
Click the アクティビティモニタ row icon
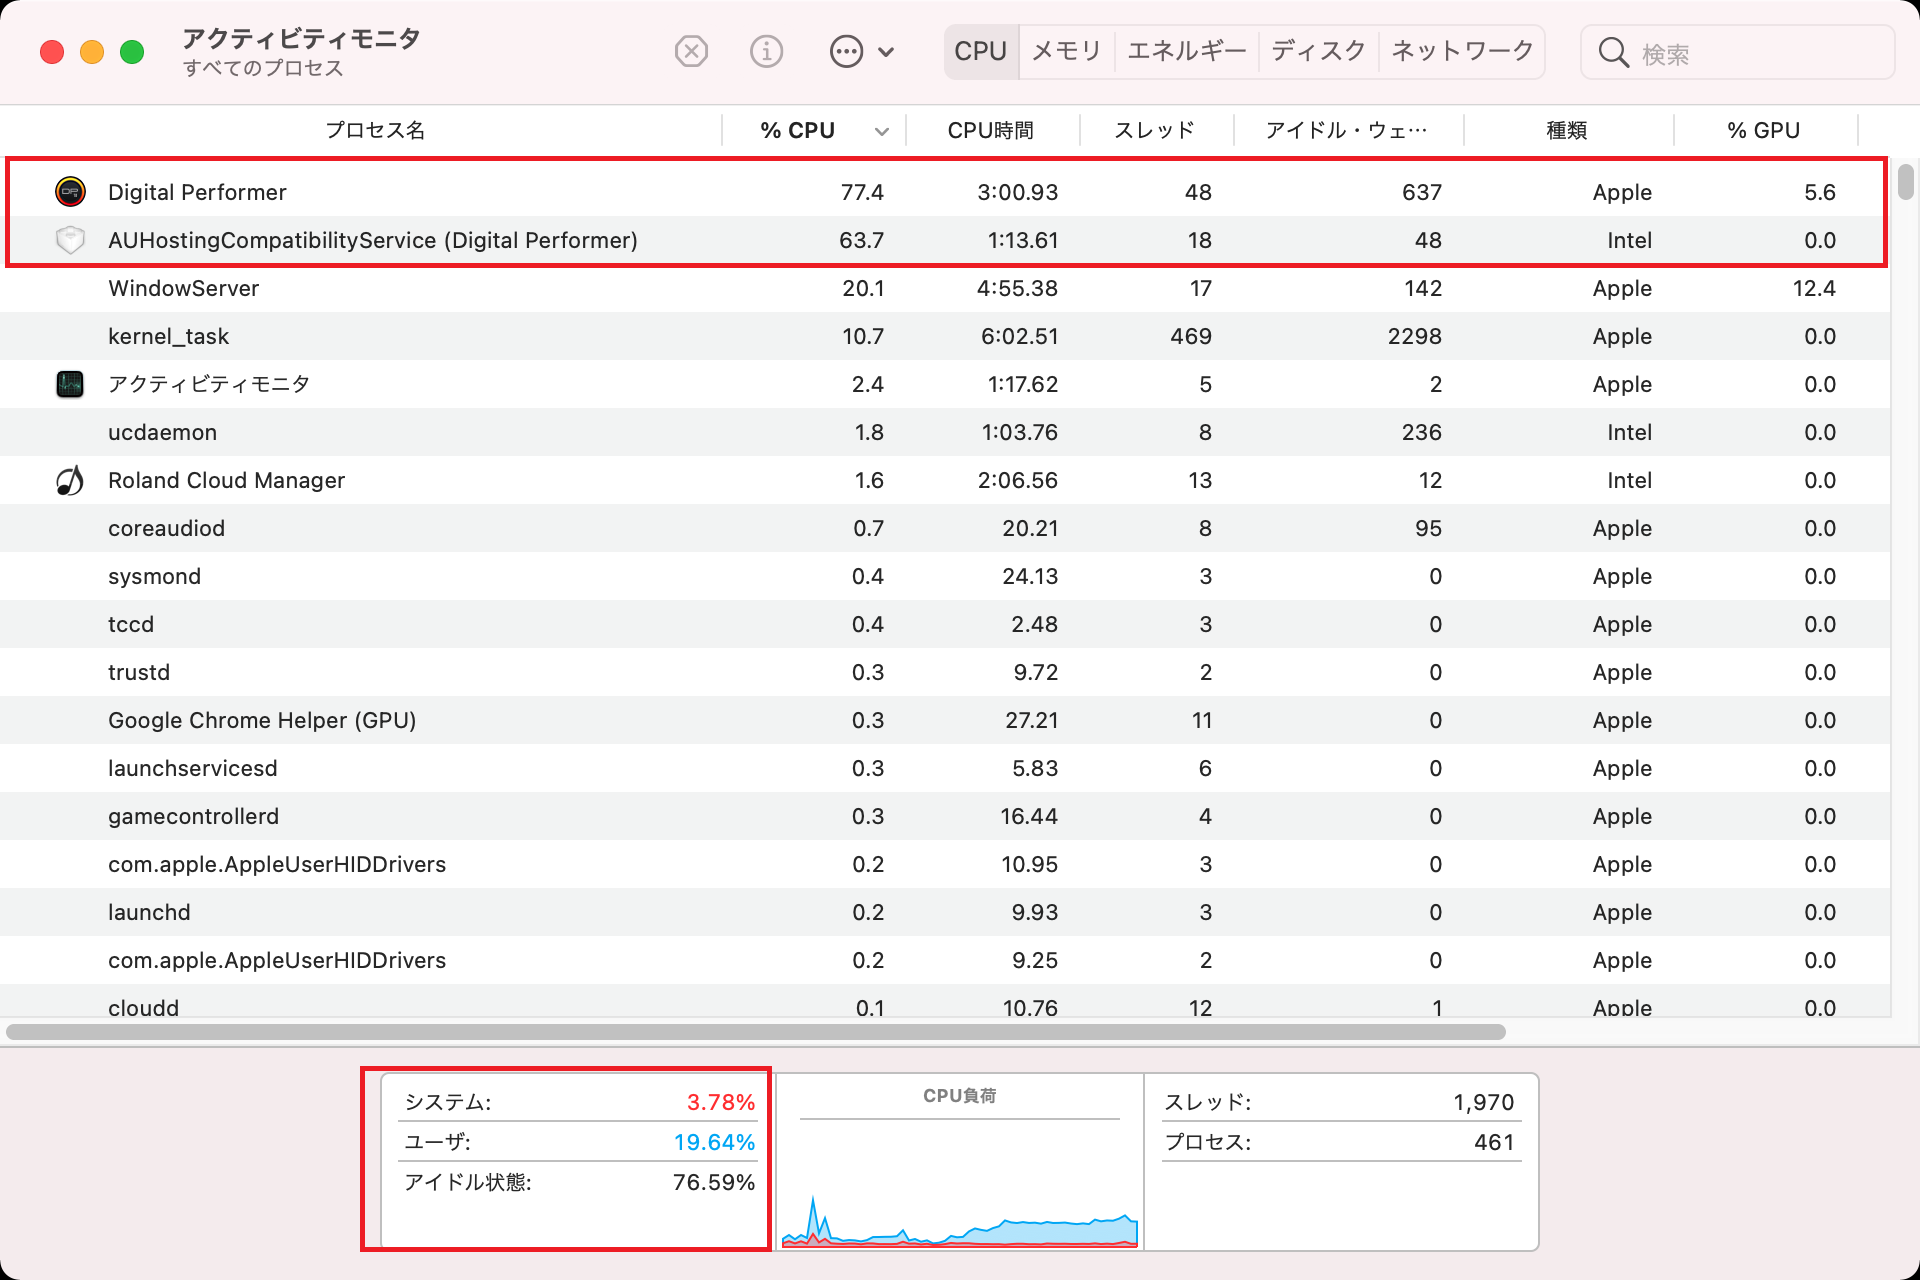pos(70,385)
